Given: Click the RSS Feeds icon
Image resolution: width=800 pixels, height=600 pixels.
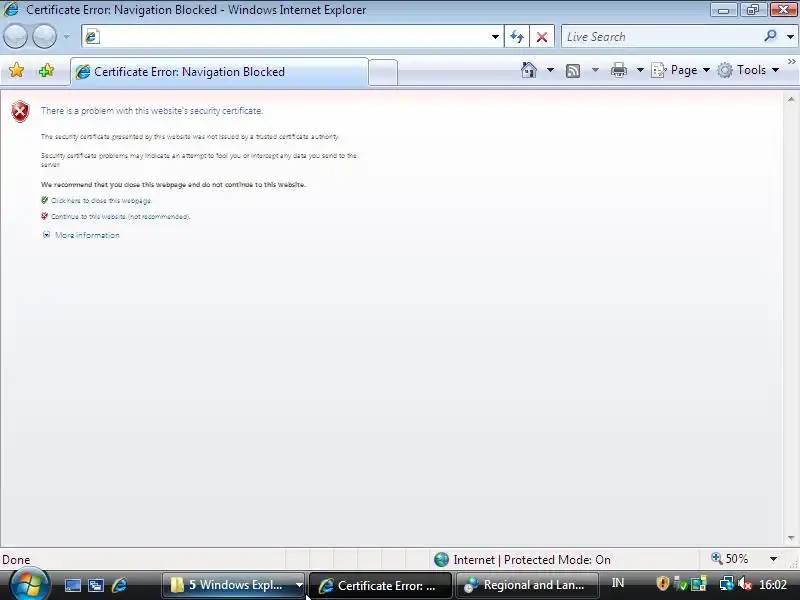Looking at the screenshot, I should [573, 70].
